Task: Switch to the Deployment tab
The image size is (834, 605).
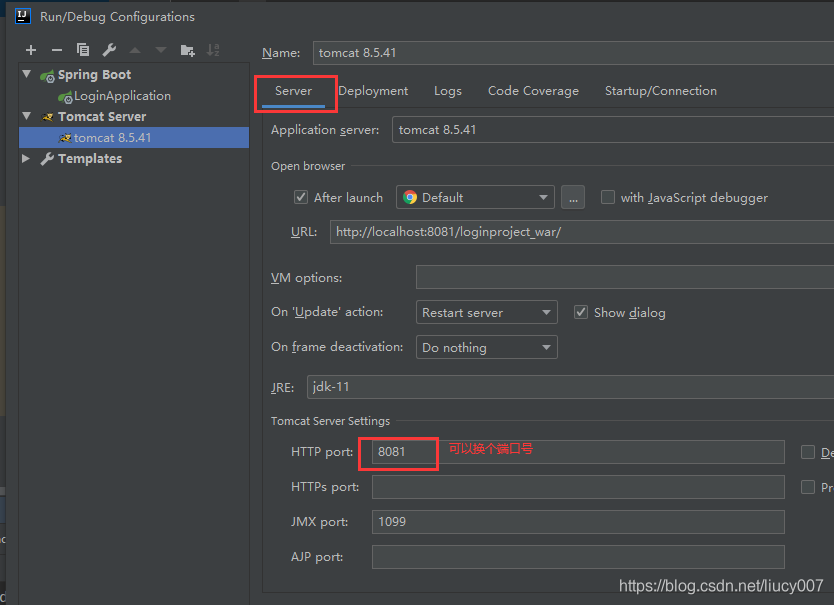Action: 373,91
